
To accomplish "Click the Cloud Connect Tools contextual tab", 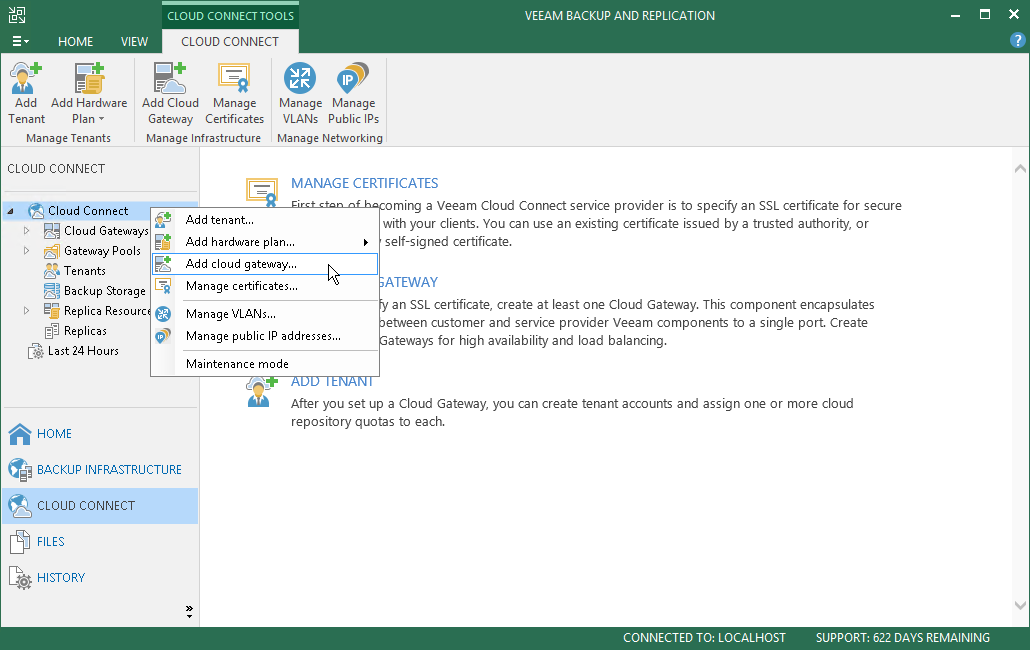I will [231, 16].
